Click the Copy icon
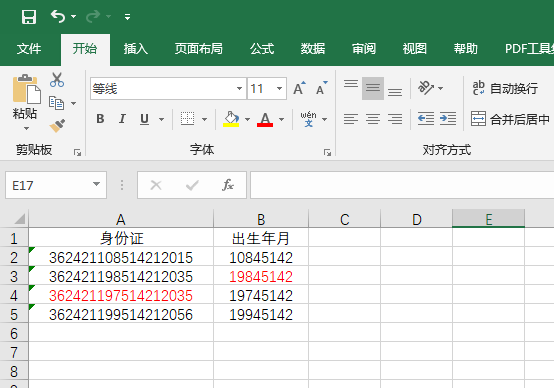Image resolution: width=554 pixels, height=388 pixels. coord(57,103)
